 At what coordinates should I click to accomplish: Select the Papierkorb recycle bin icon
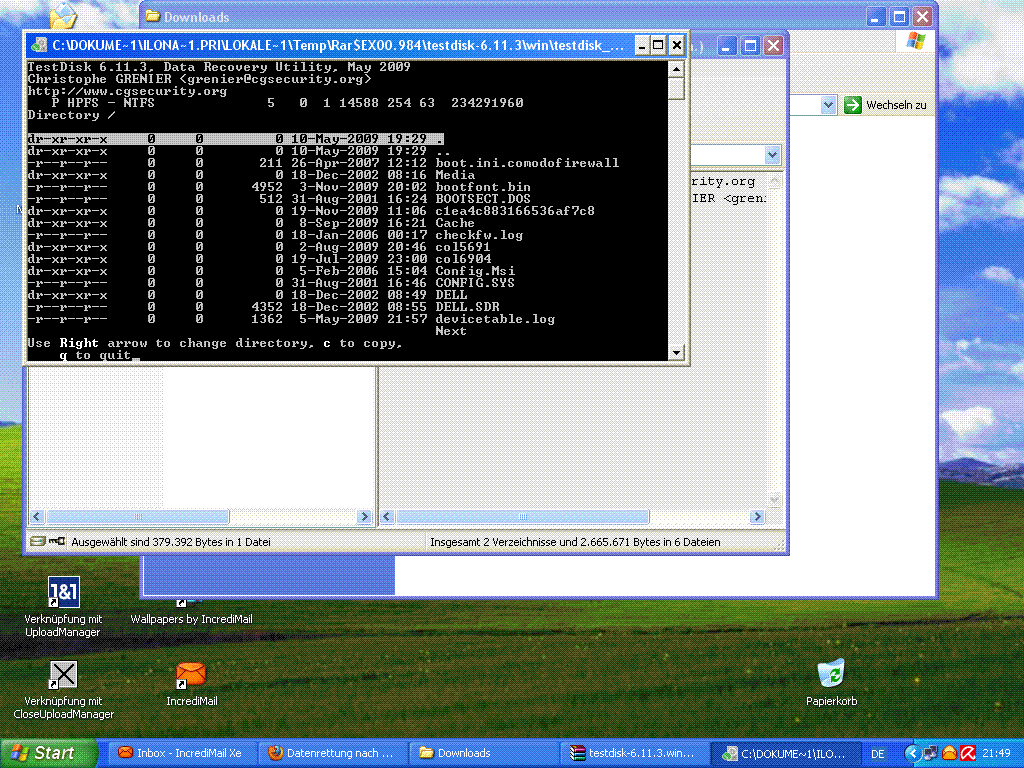click(x=831, y=673)
